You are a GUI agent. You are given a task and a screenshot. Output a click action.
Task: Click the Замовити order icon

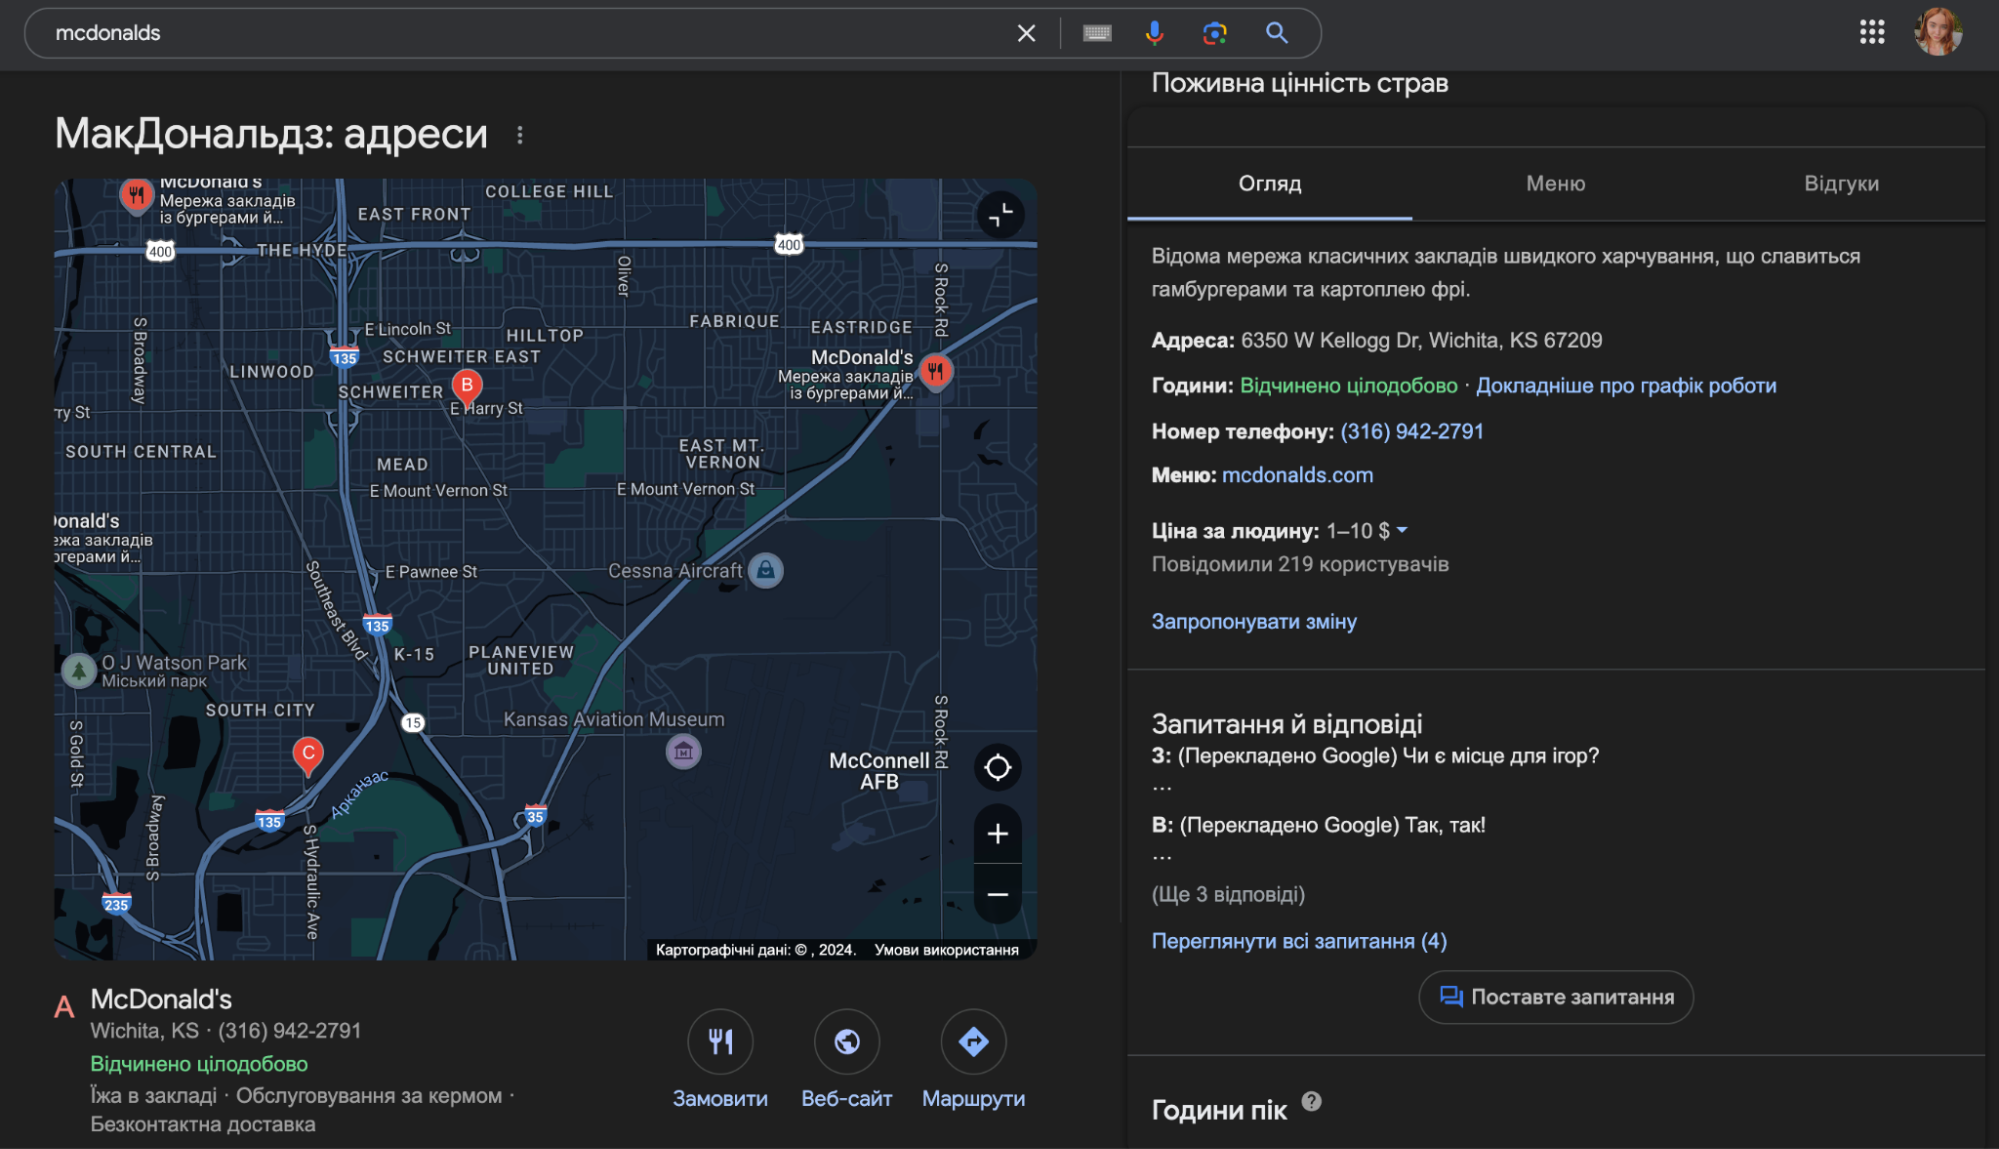[720, 1042]
